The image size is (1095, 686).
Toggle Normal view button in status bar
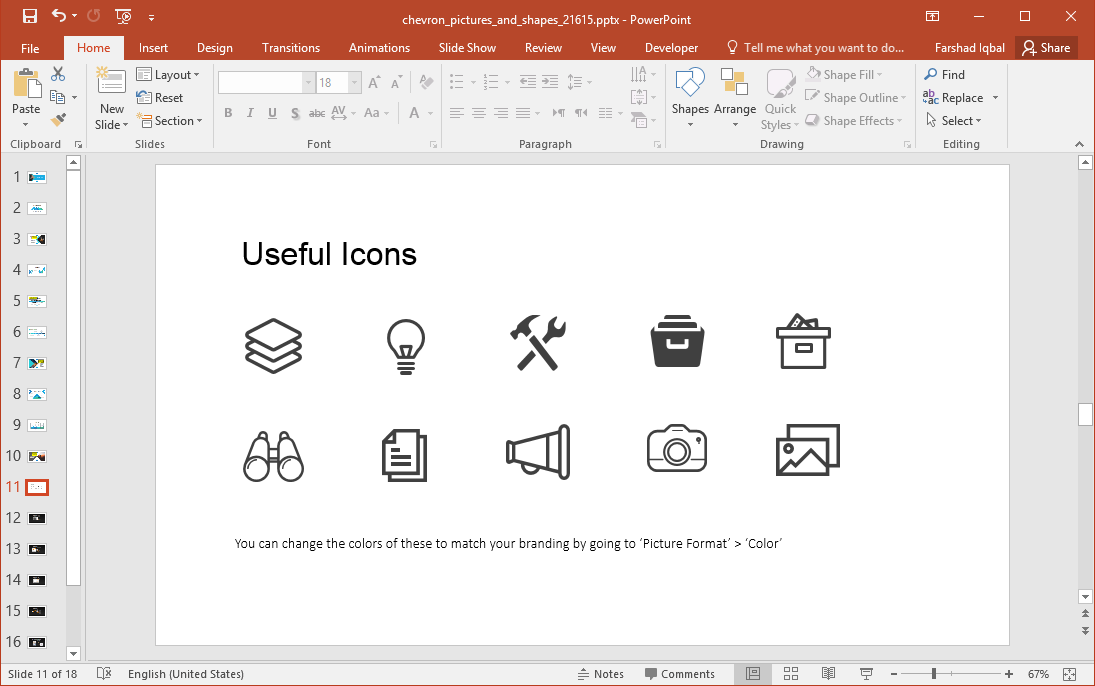pyautogui.click(x=753, y=674)
